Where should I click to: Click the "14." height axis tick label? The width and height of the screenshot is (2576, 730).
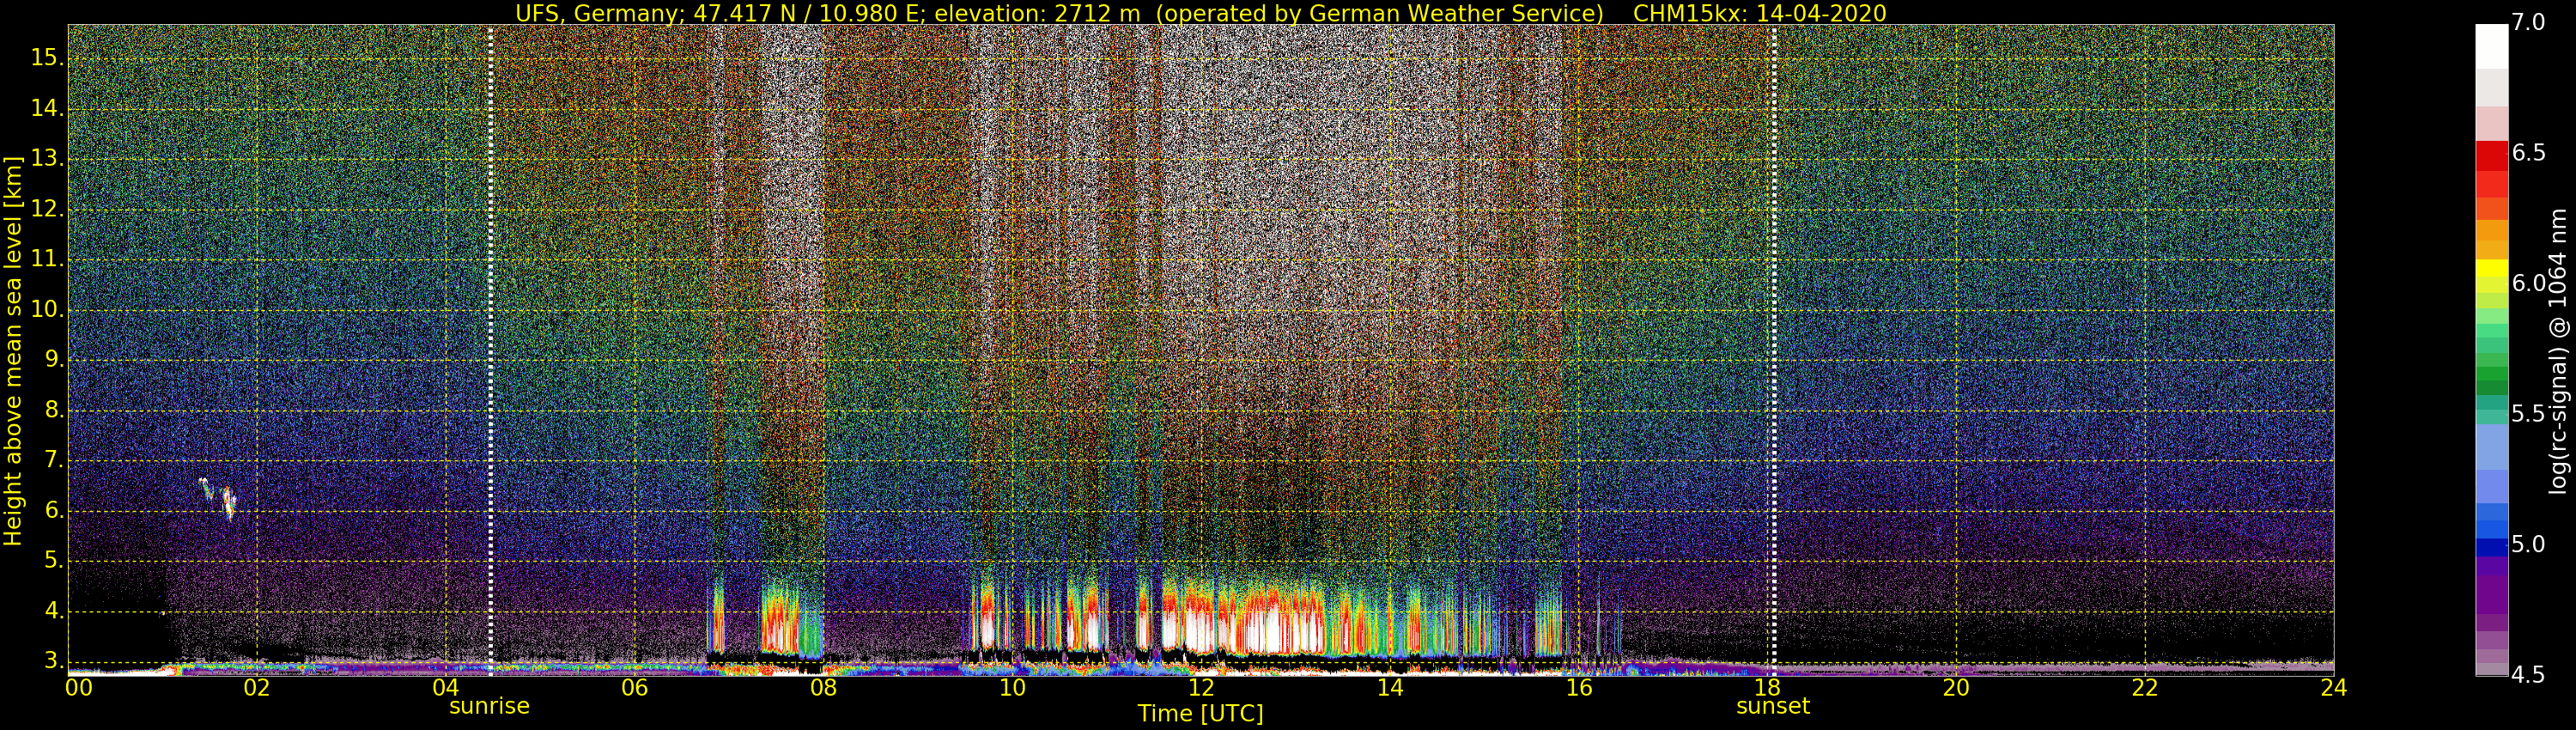click(x=47, y=108)
